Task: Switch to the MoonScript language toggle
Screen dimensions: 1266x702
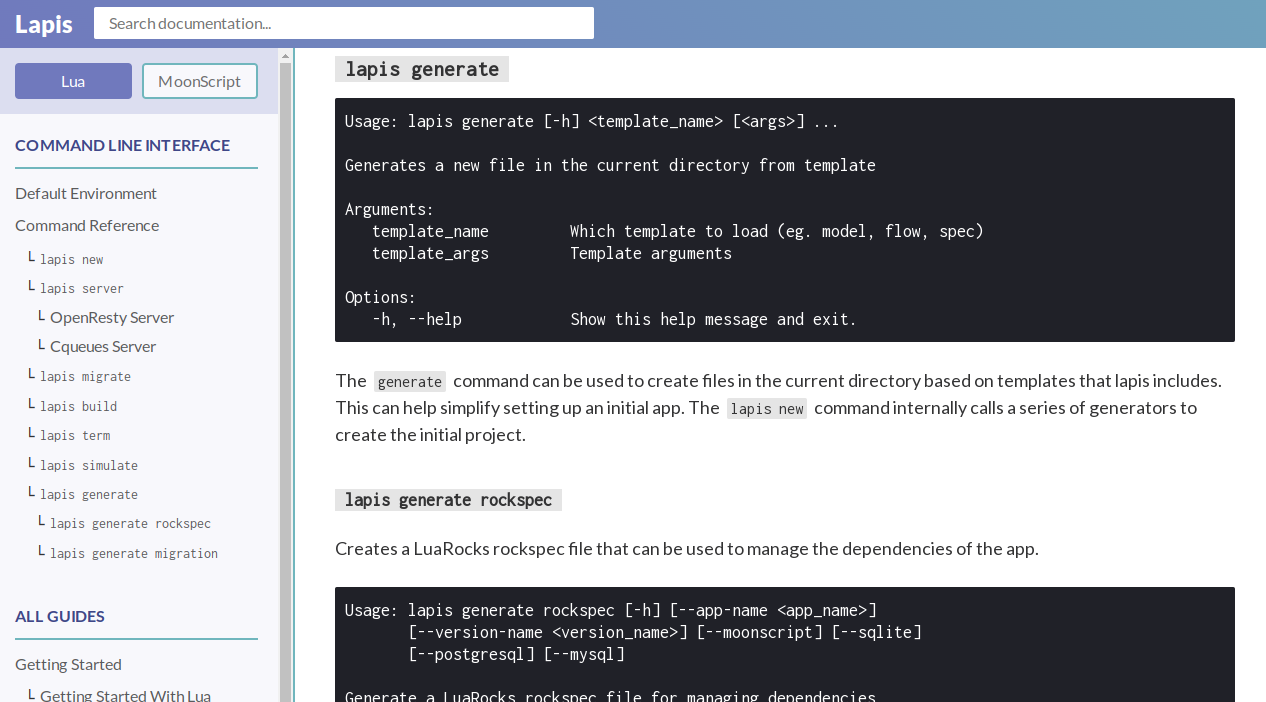Action: click(x=199, y=81)
